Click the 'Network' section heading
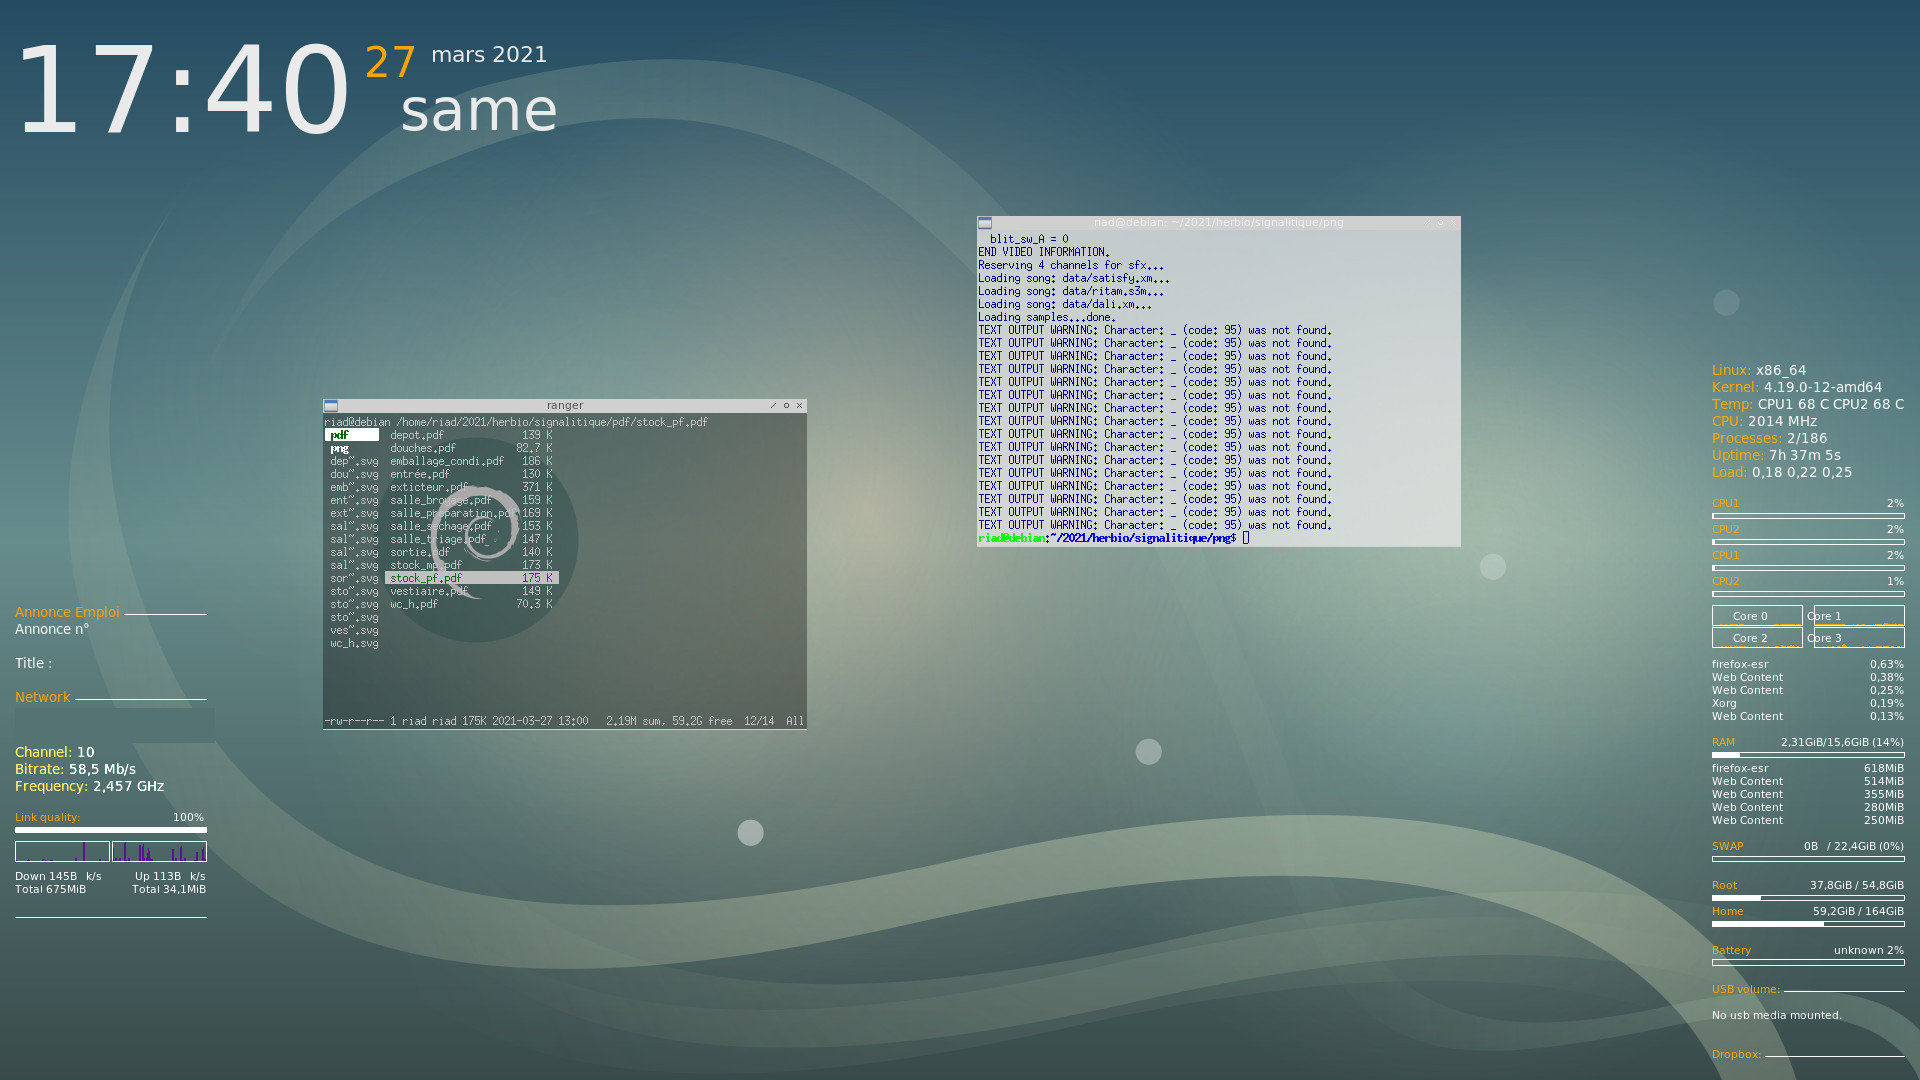1920x1080 pixels. [x=42, y=697]
